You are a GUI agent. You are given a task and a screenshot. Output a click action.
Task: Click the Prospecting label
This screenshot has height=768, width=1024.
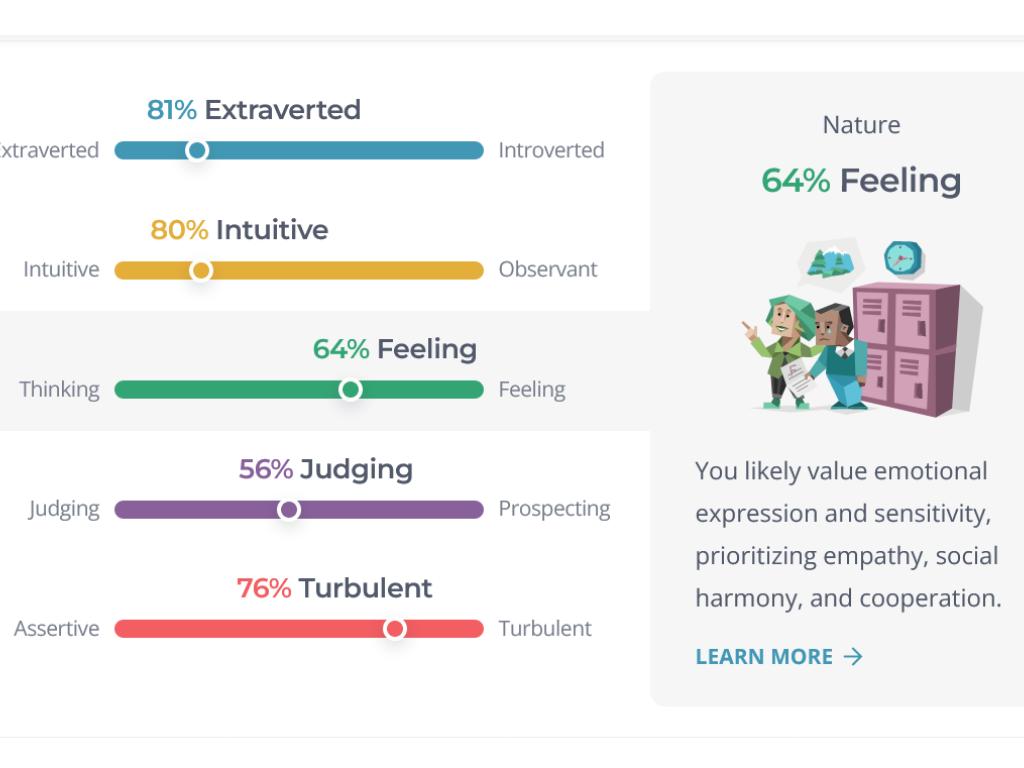(554, 509)
